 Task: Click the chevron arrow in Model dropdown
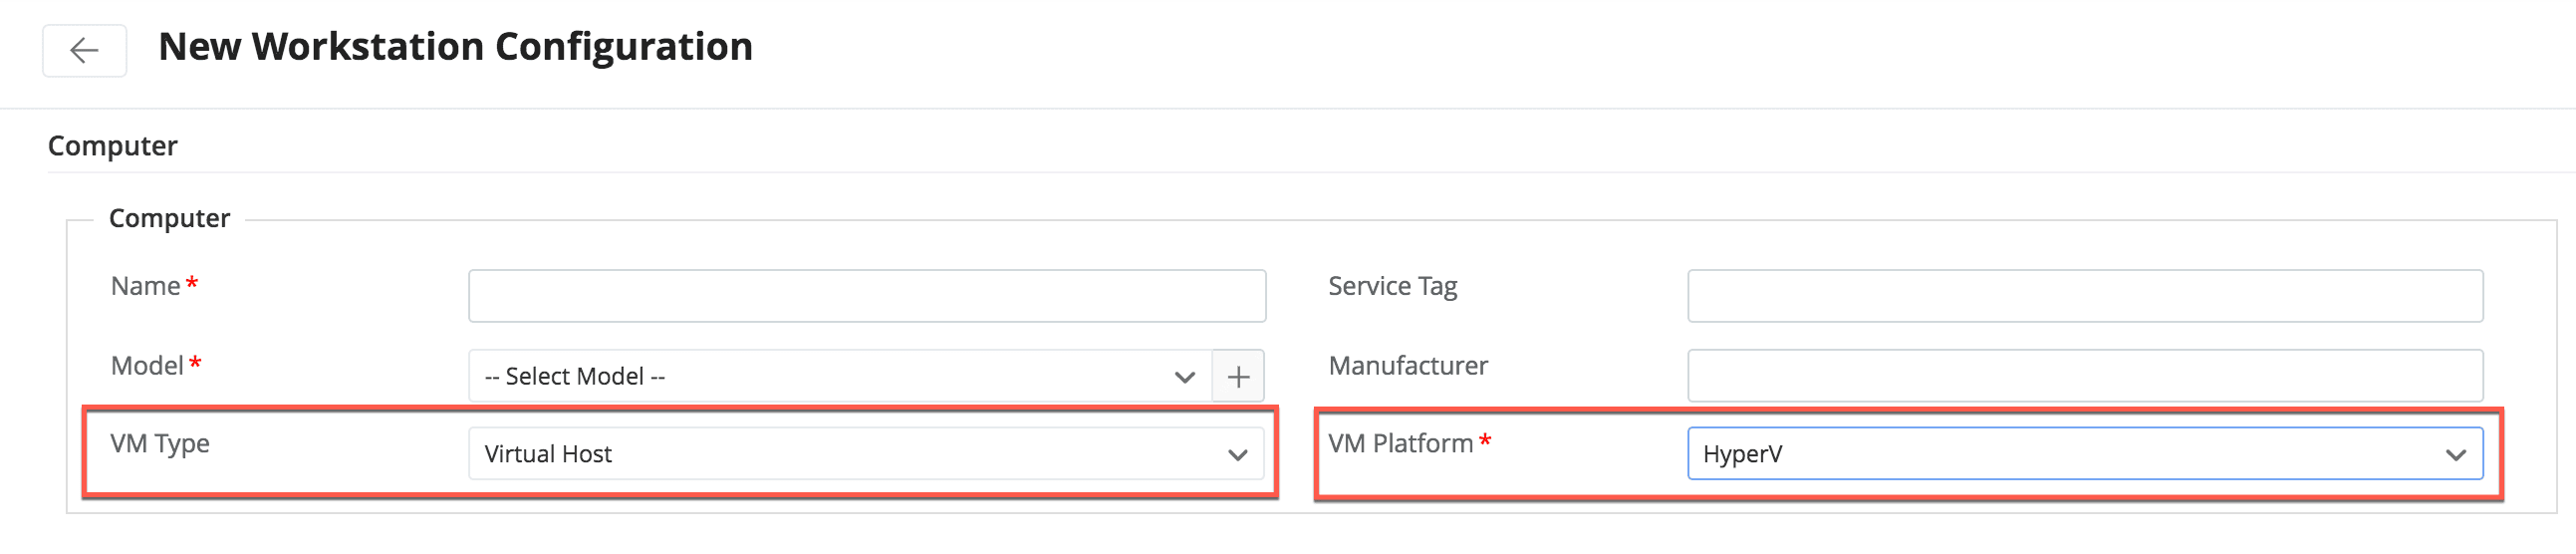1184,377
